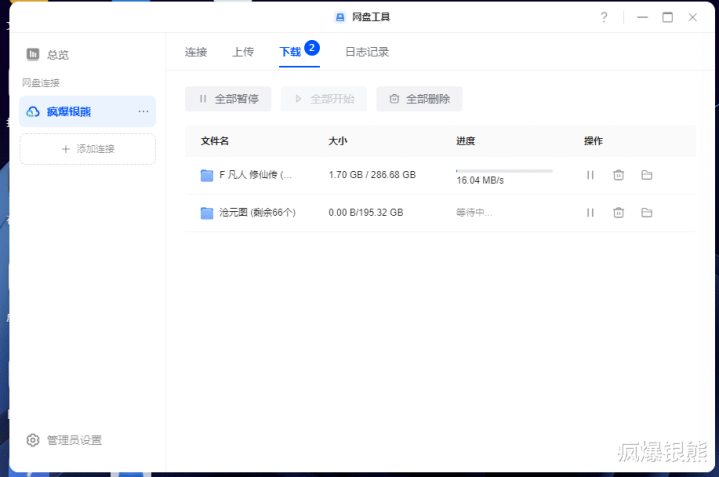Click the 全部暂停 button
Viewport: 719px width, 477px height.
(x=228, y=99)
